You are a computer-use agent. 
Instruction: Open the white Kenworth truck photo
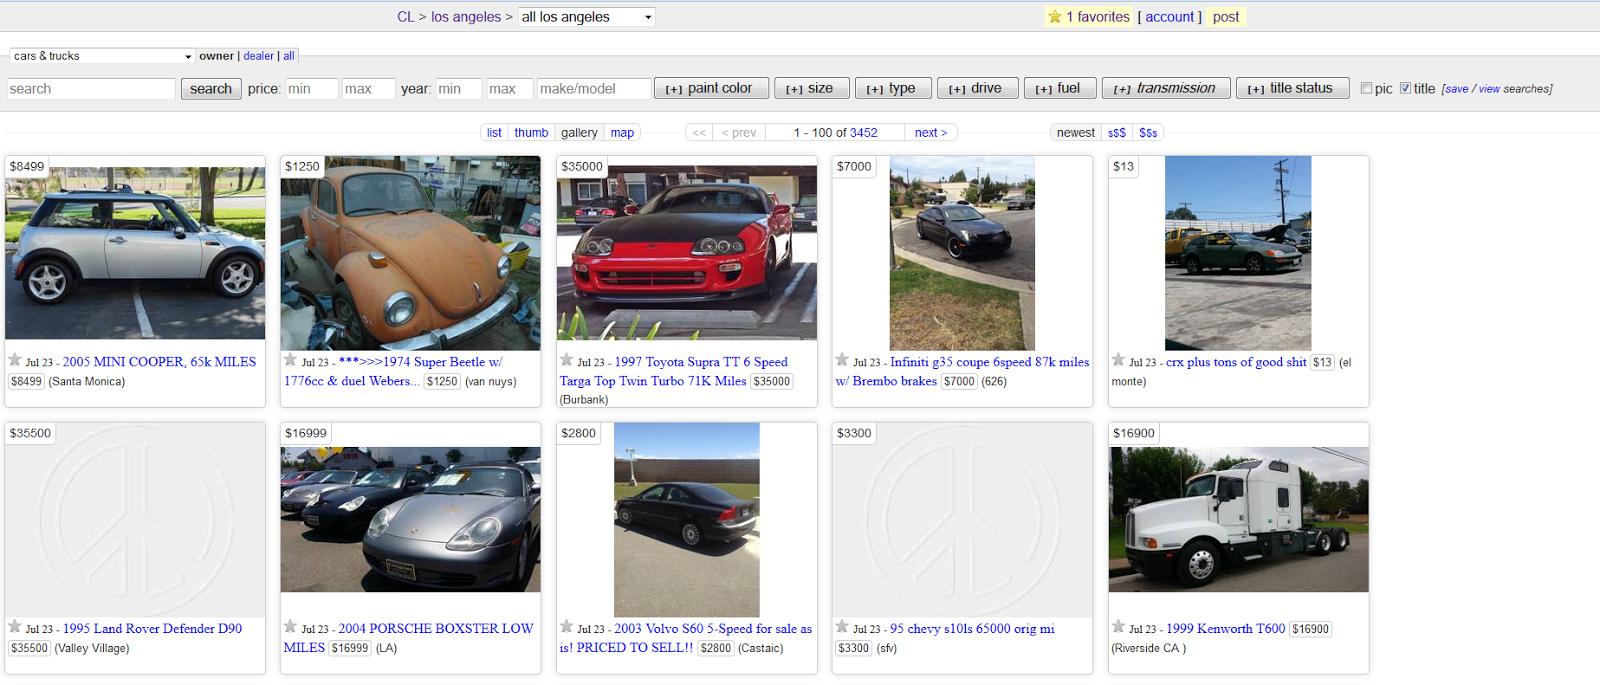click(1239, 519)
